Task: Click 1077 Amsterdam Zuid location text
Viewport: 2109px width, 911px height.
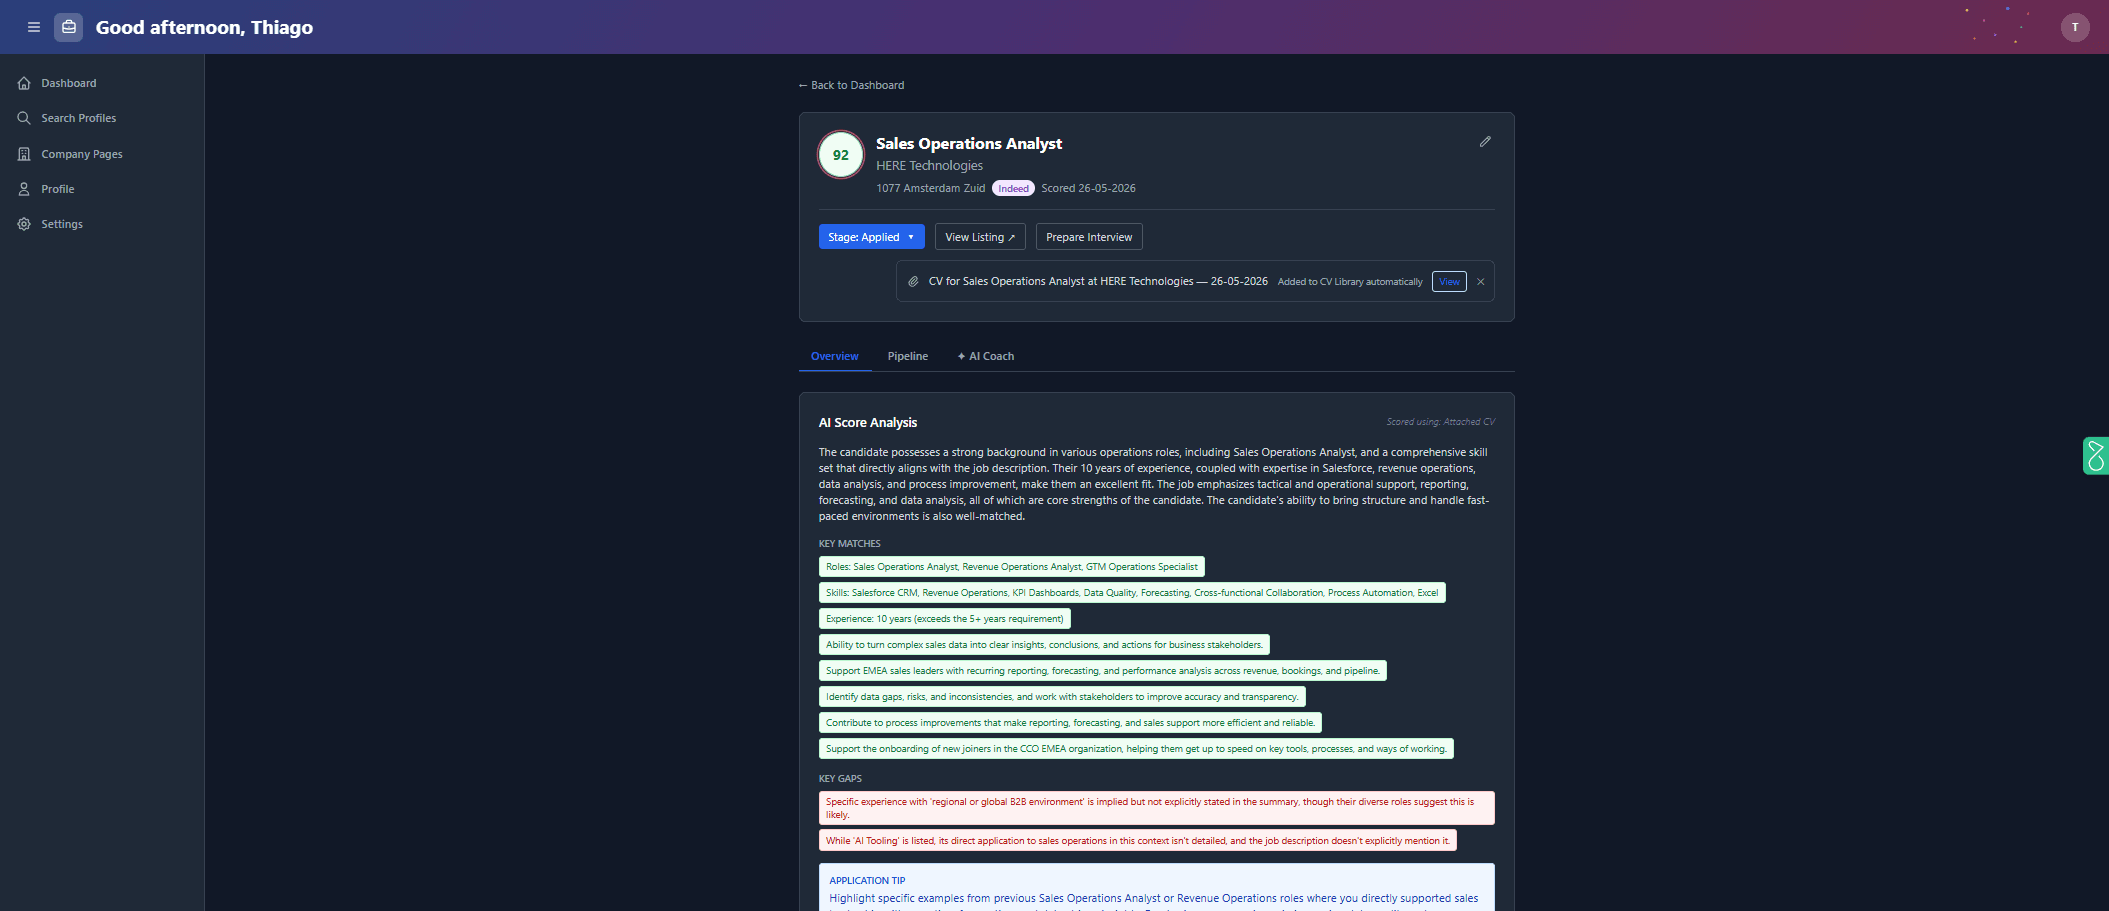Action: [x=931, y=188]
